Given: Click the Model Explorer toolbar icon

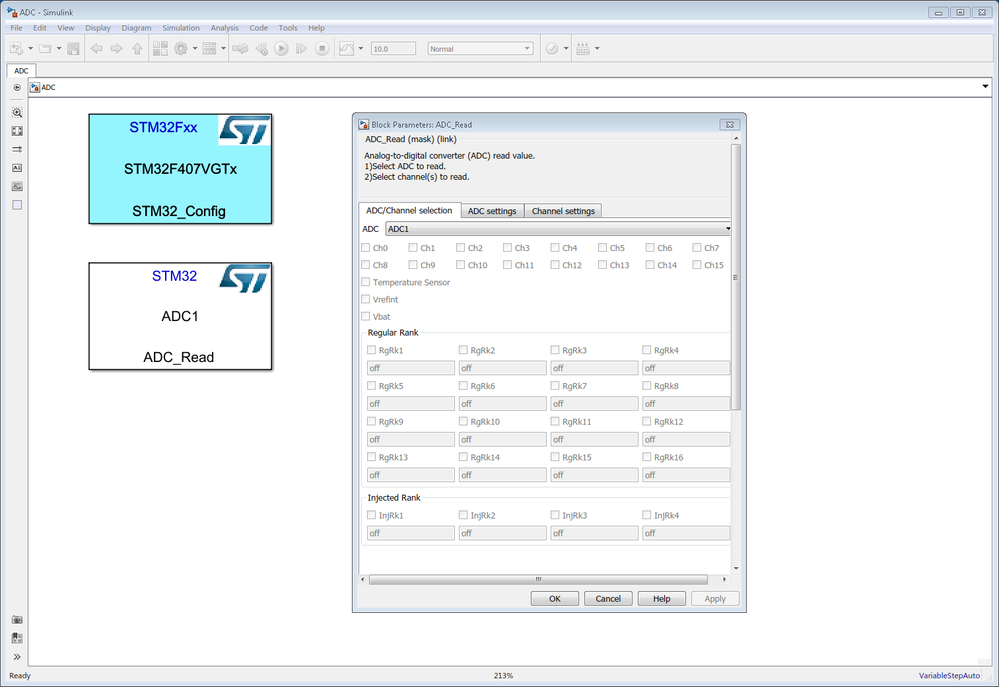Looking at the screenshot, I should click(x=209, y=48).
